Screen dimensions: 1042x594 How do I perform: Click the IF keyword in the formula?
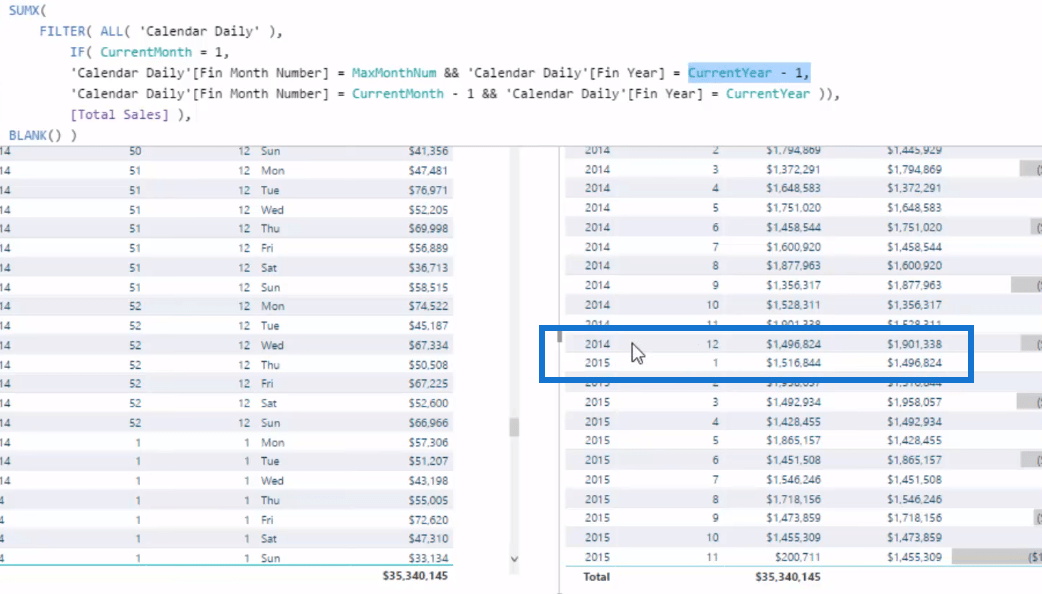[x=77, y=52]
